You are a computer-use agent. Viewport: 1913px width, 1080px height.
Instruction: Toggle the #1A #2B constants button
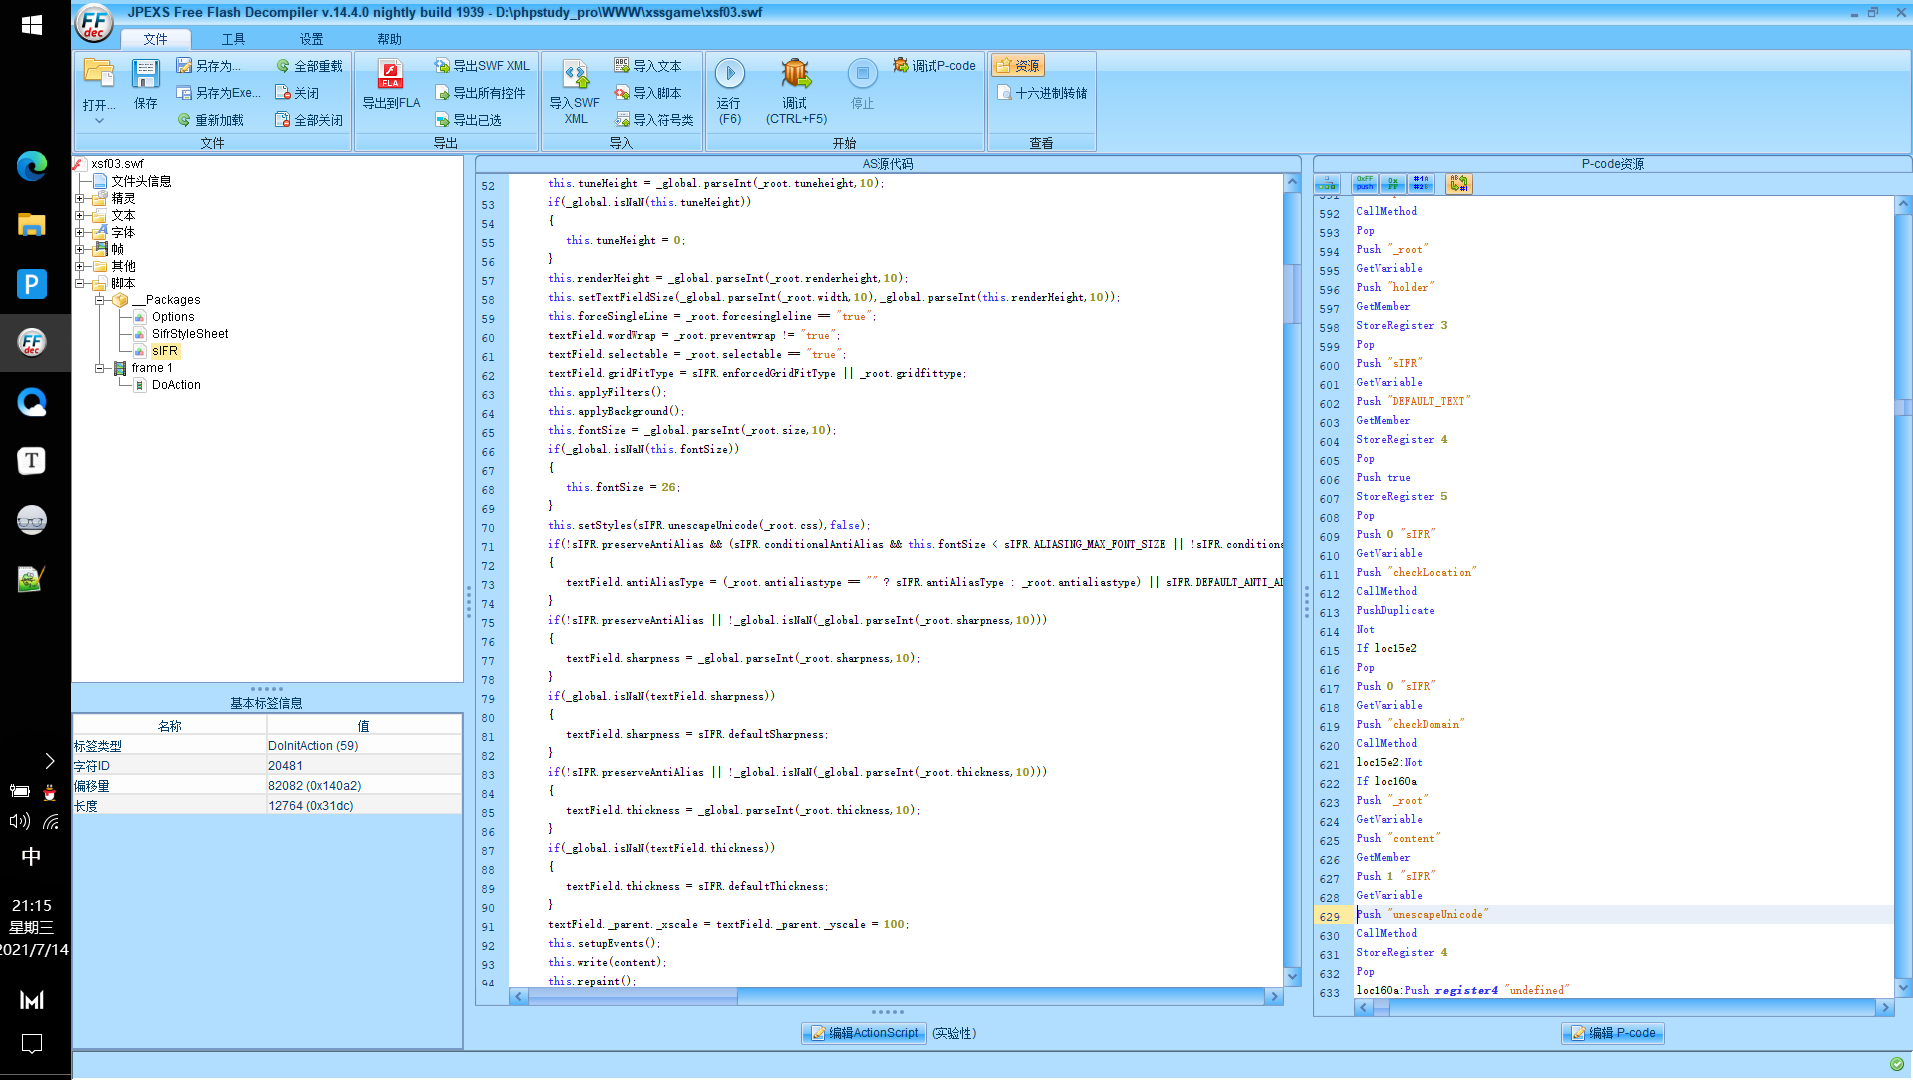(x=1421, y=184)
